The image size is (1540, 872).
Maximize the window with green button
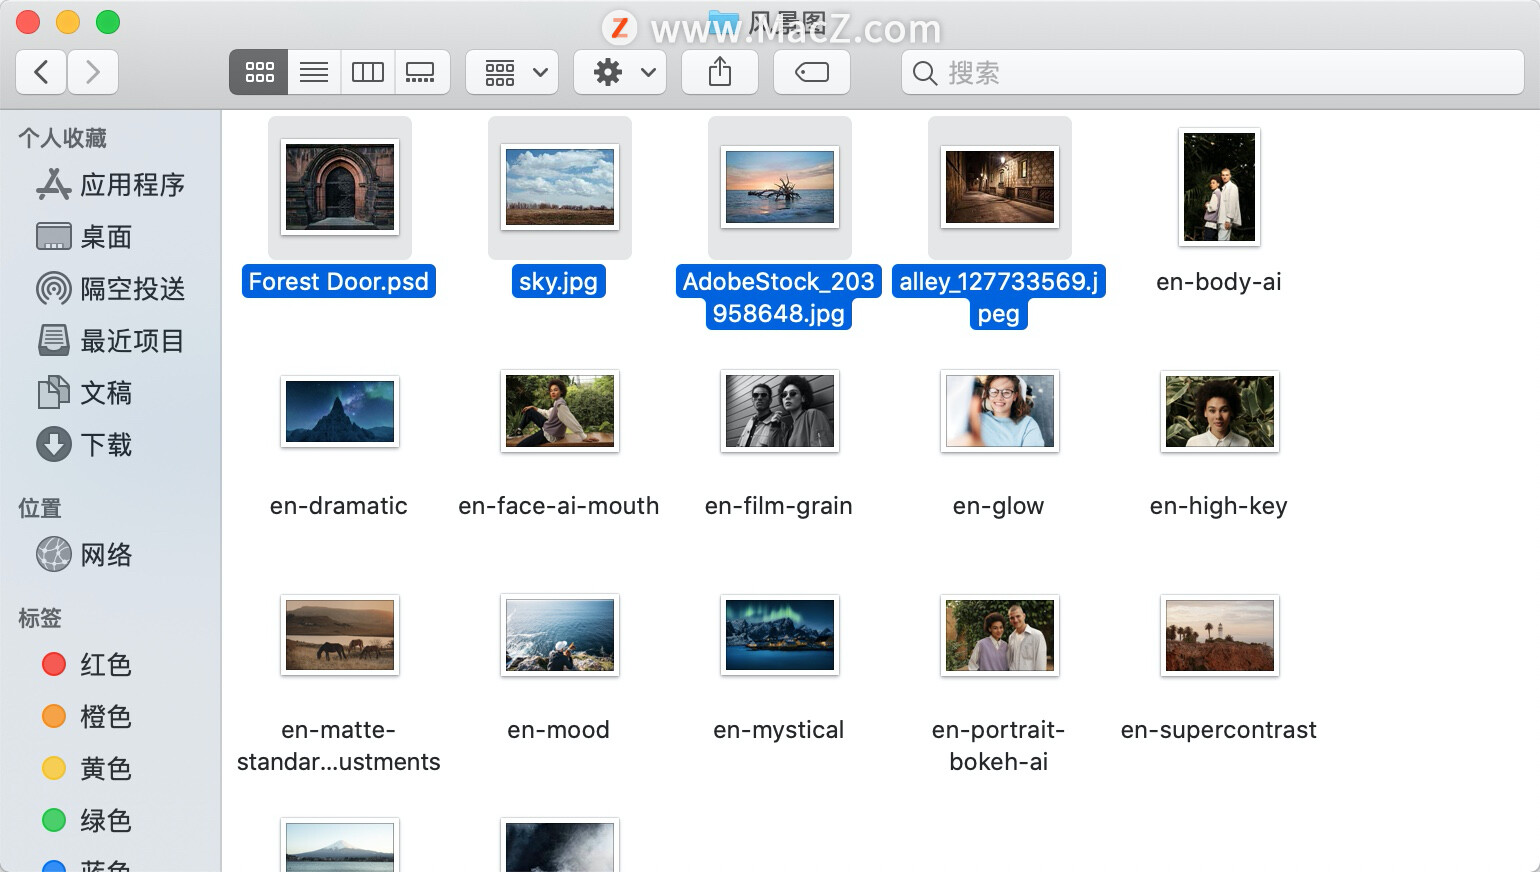[x=108, y=21]
